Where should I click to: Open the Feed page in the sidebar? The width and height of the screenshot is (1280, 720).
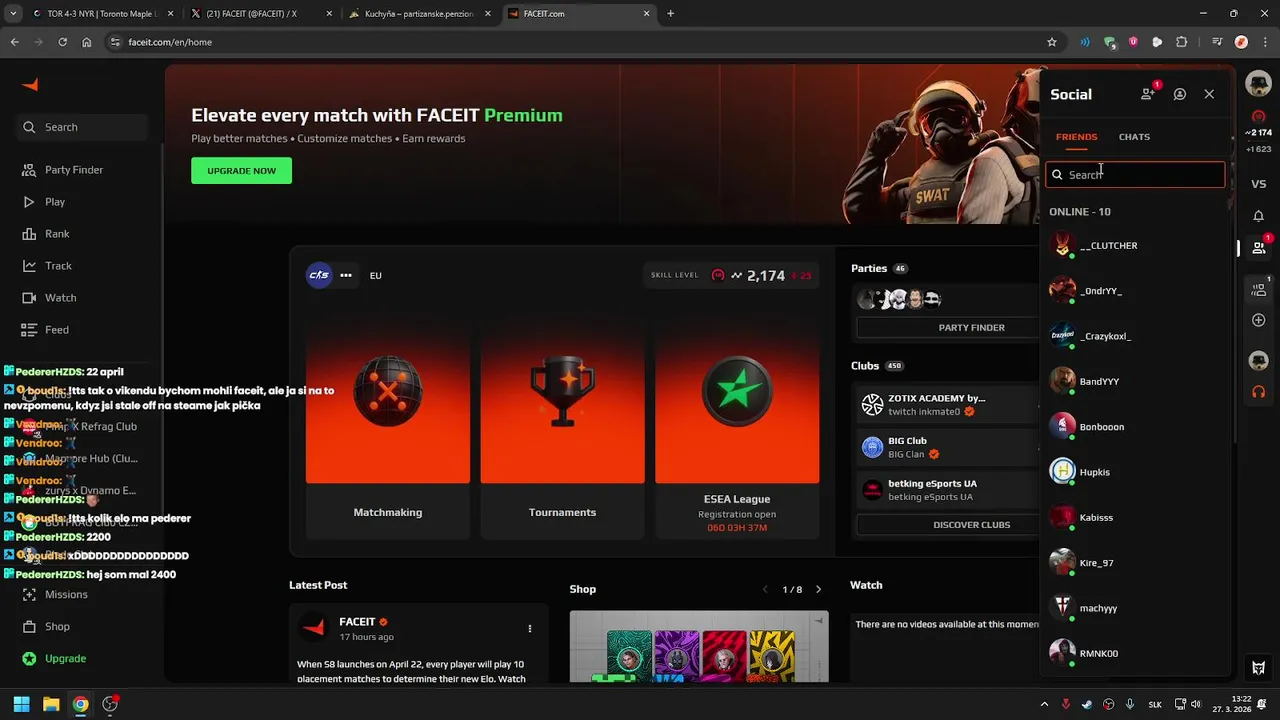[46, 330]
